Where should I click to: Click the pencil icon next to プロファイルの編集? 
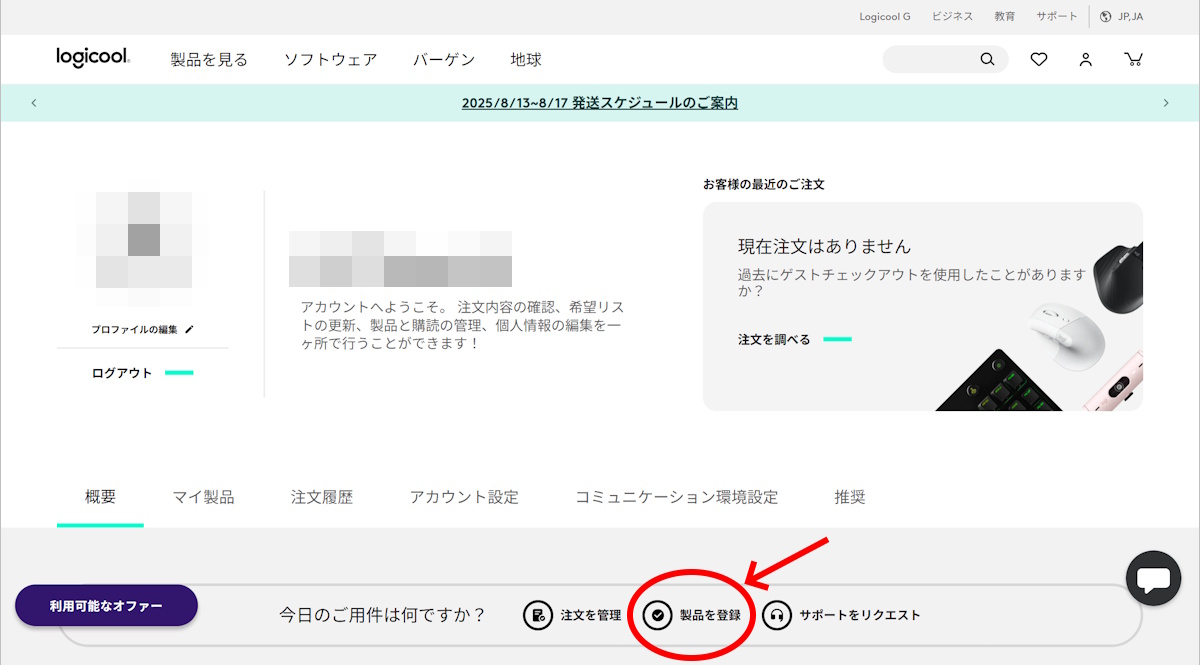(188, 328)
